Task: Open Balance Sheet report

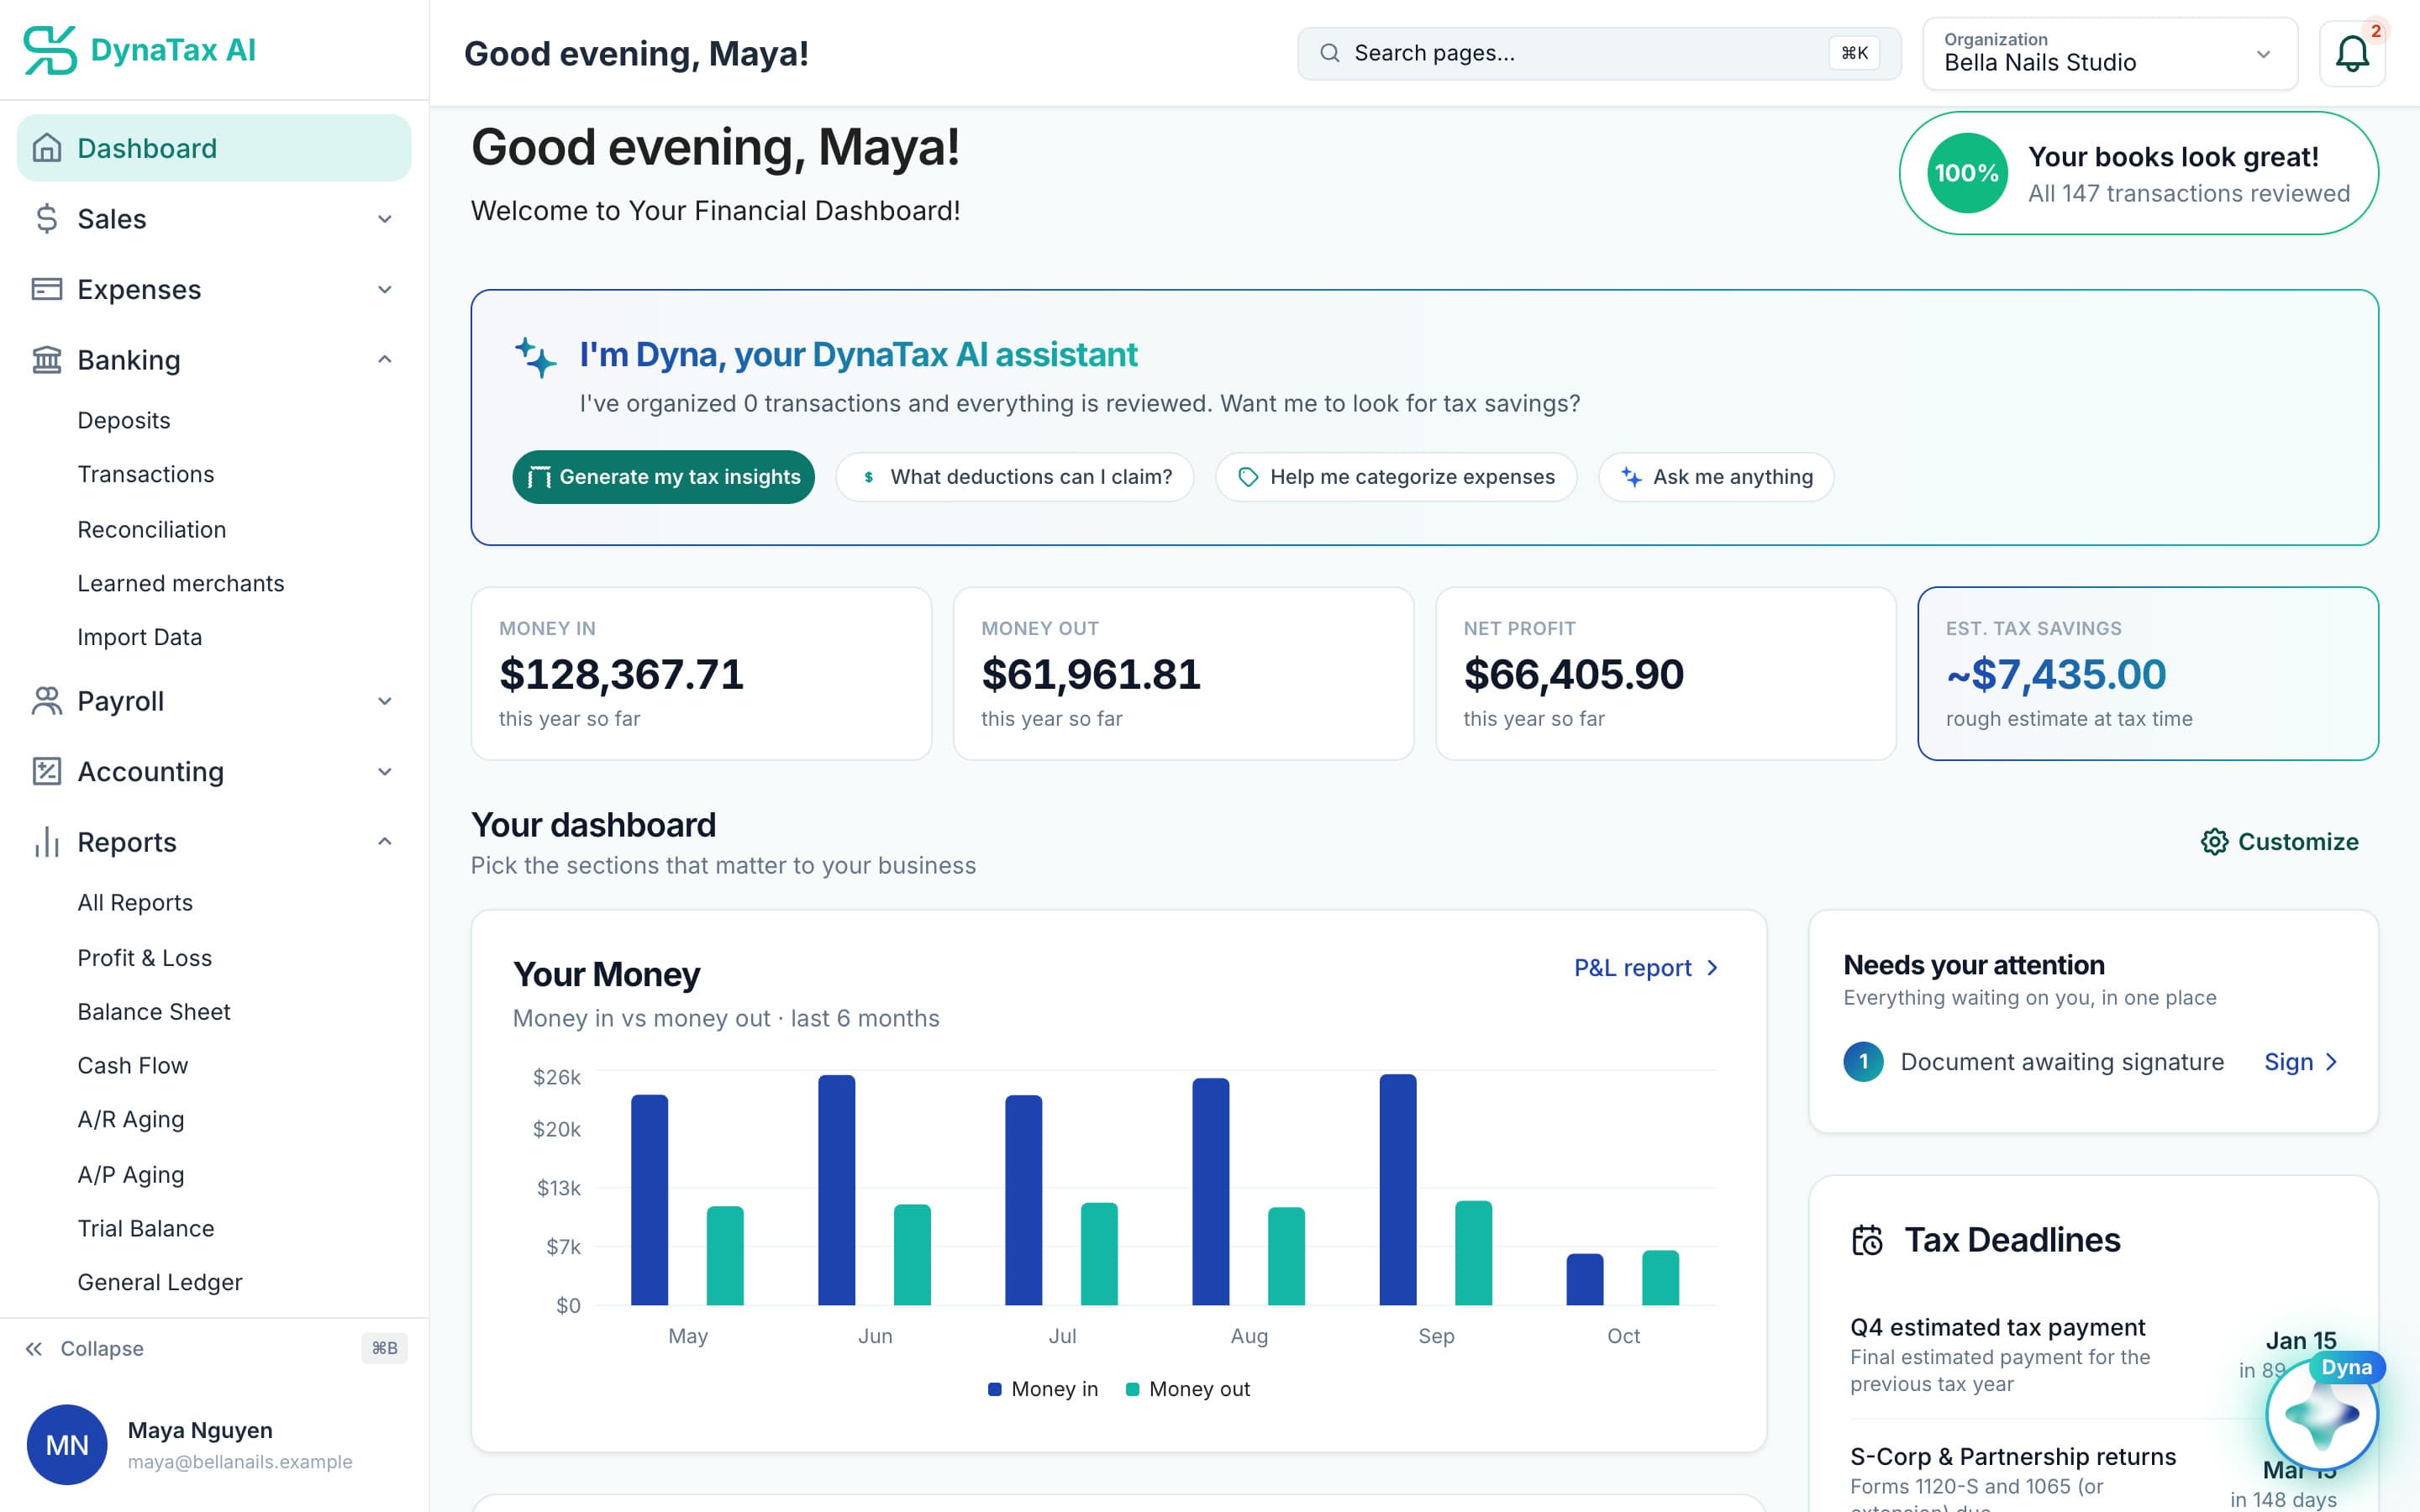Action: click(154, 1012)
